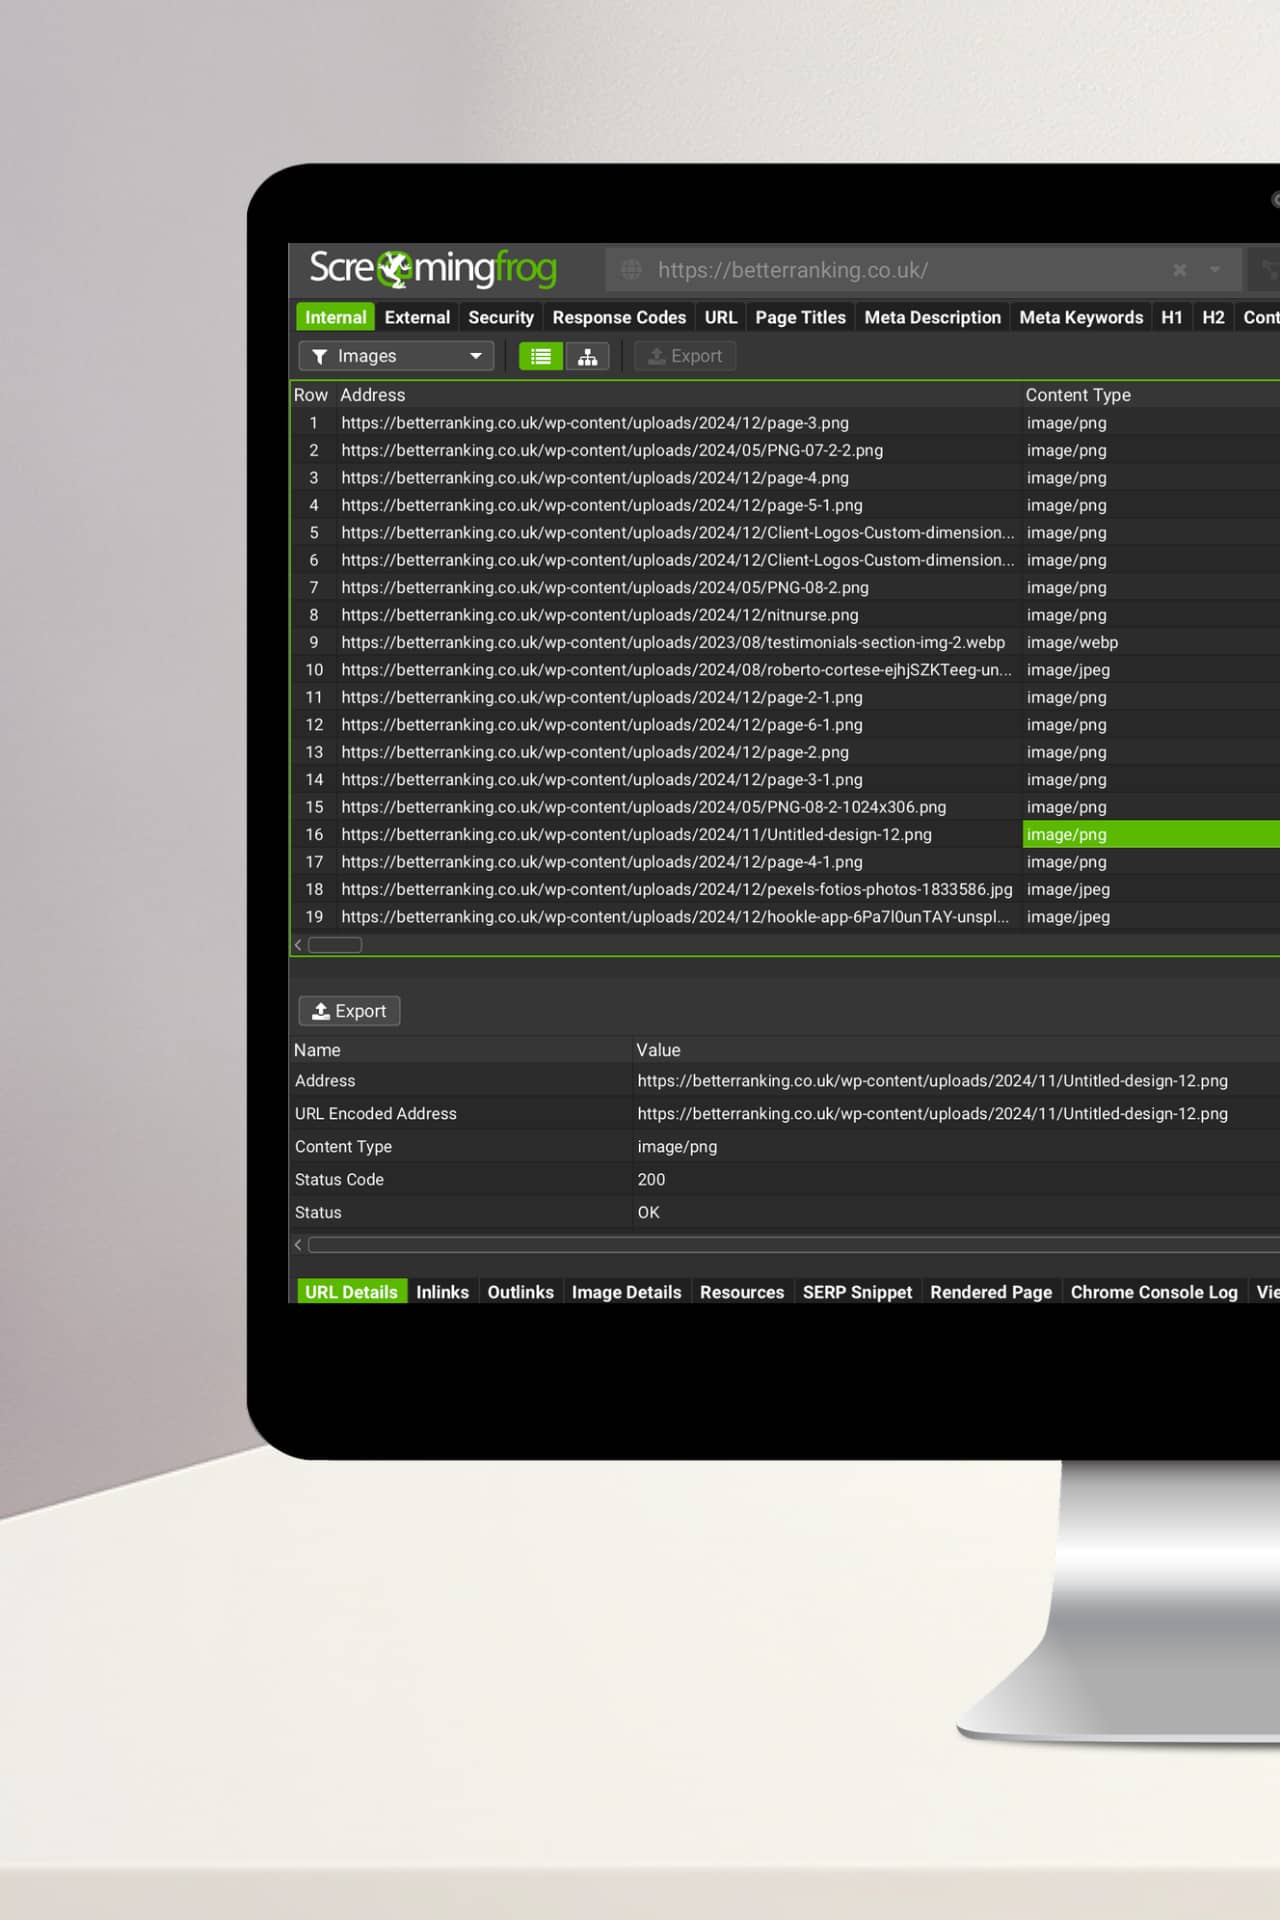The height and width of the screenshot is (1920, 1280).
Task: Select row 18 pexels-fotios-photos jpg address
Action: tap(677, 889)
